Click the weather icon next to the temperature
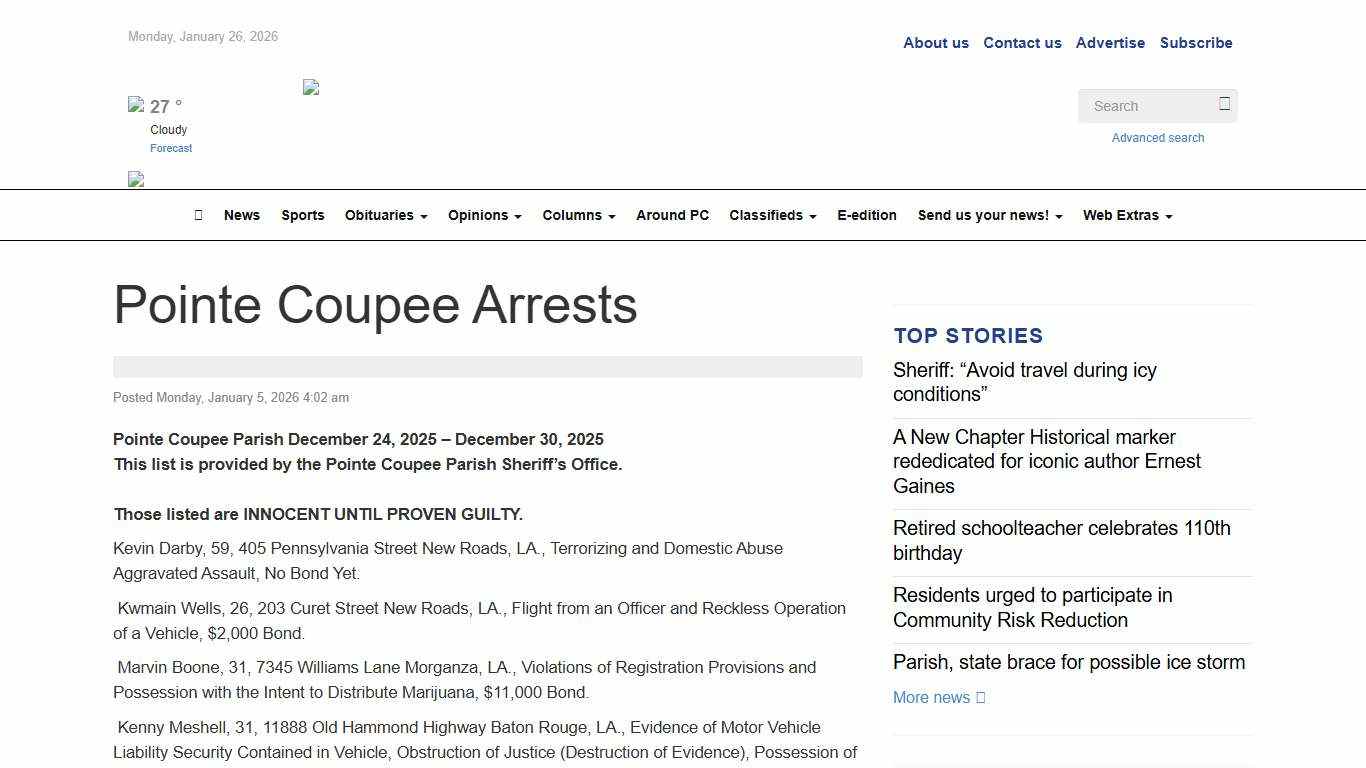This screenshot has width=1366, height=768. point(137,104)
